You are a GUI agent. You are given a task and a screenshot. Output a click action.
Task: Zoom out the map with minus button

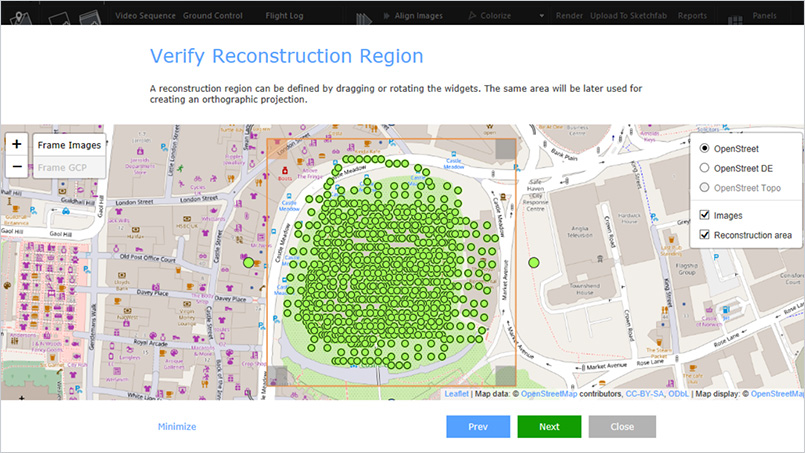(x=18, y=167)
